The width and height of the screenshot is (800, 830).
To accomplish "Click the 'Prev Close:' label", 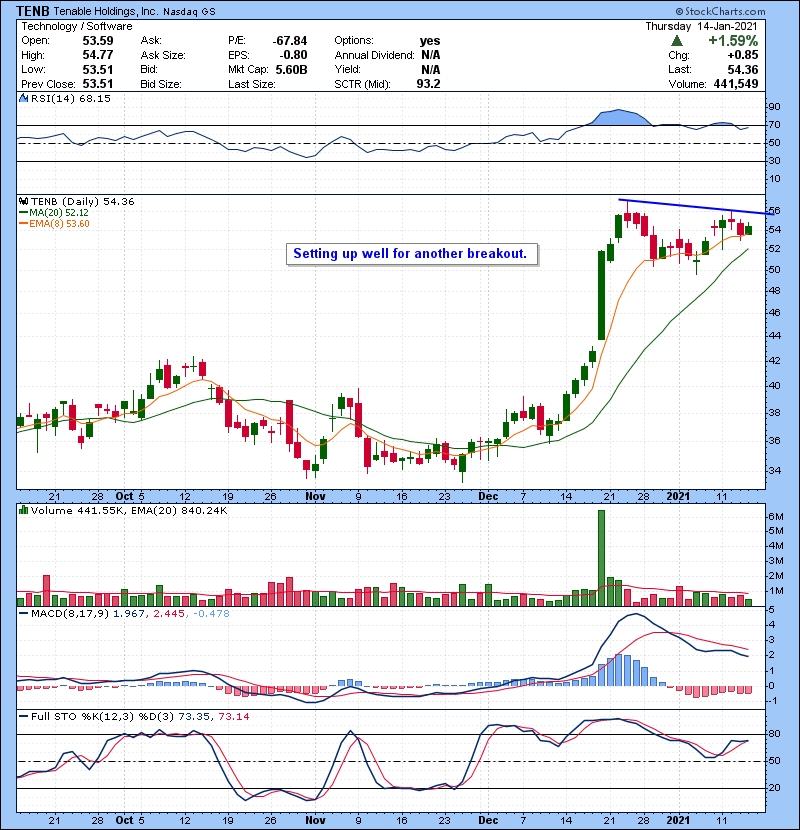I will point(48,84).
